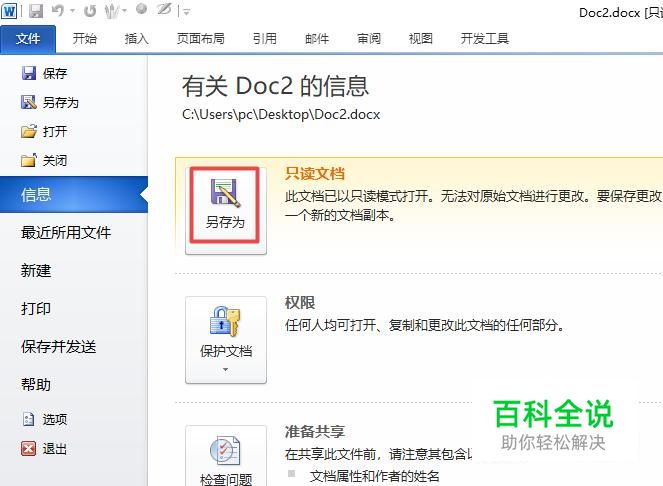Screen dimensions: 663x486
Task: Click the 关闭 folder icon in sidebar
Action: coord(29,160)
